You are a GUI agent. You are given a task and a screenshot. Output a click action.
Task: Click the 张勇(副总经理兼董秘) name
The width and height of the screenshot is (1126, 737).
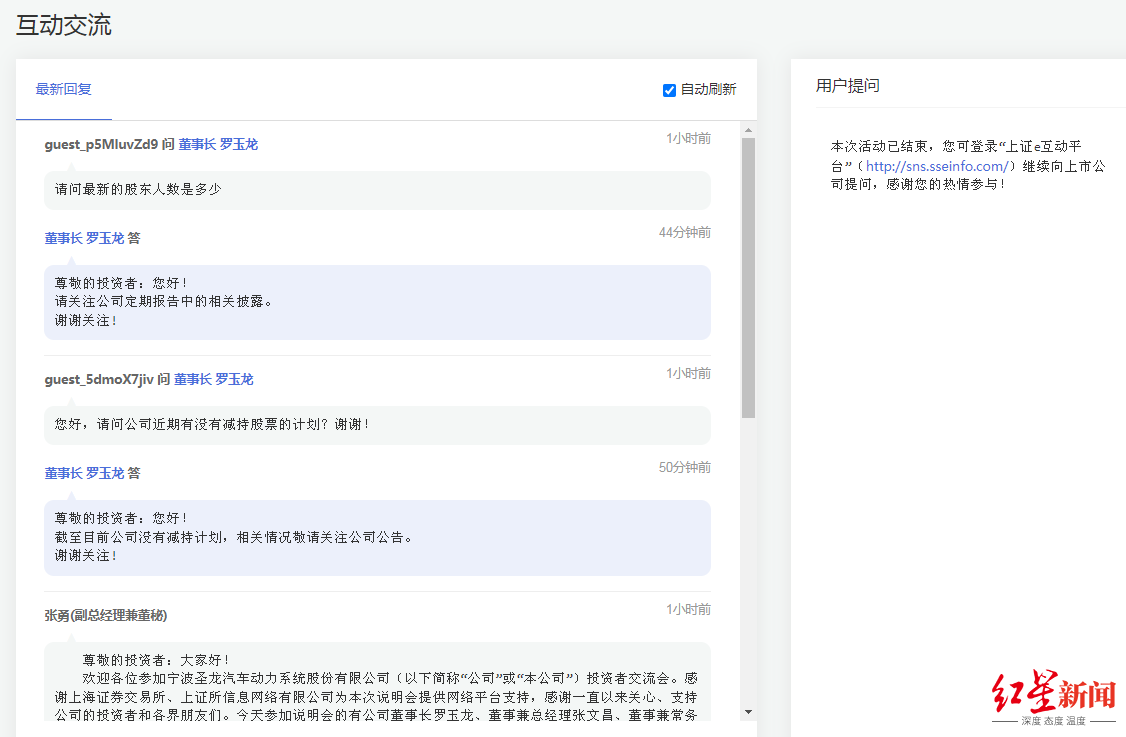[x=106, y=615]
